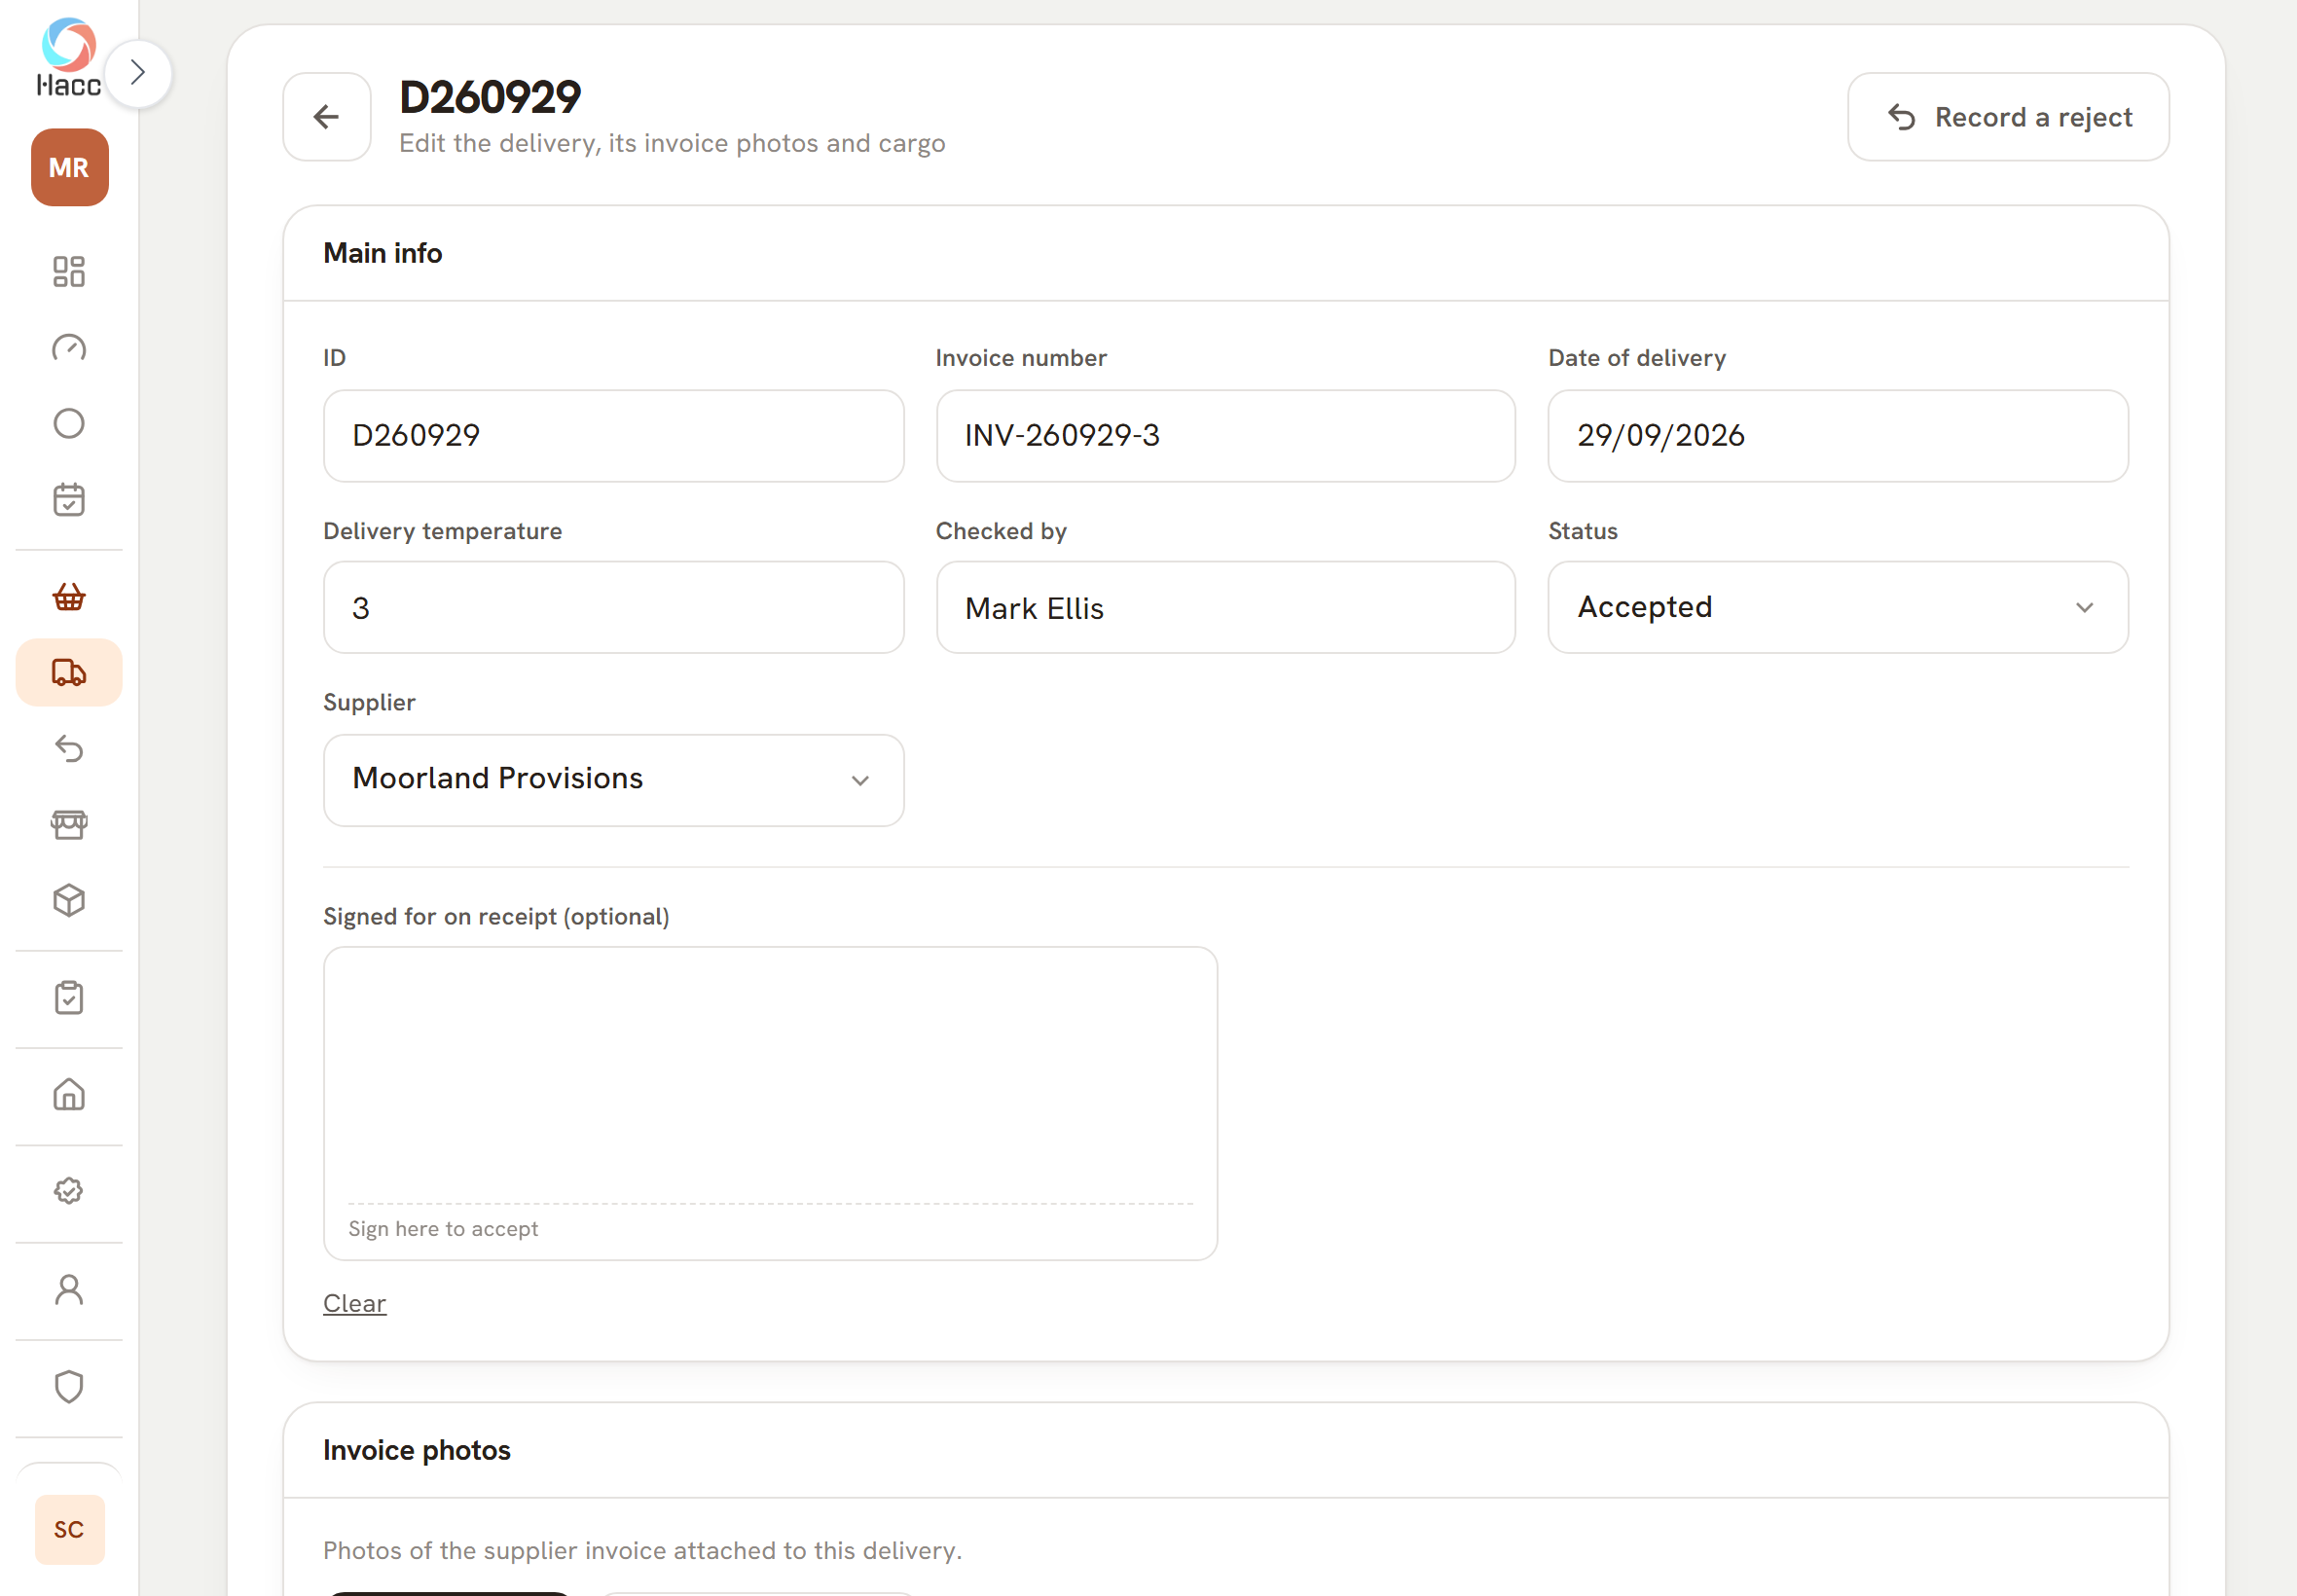Image resolution: width=2297 pixels, height=1596 pixels.
Task: Expand the sidebar with the chevron button
Action: pyautogui.click(x=138, y=73)
